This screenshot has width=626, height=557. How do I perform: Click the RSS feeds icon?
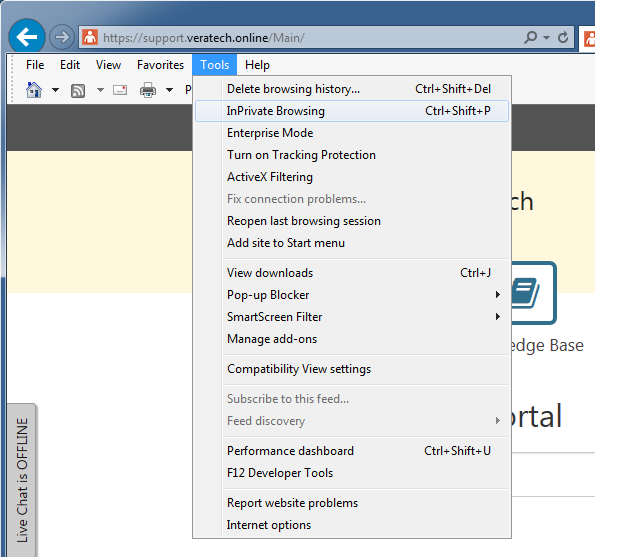point(78,91)
